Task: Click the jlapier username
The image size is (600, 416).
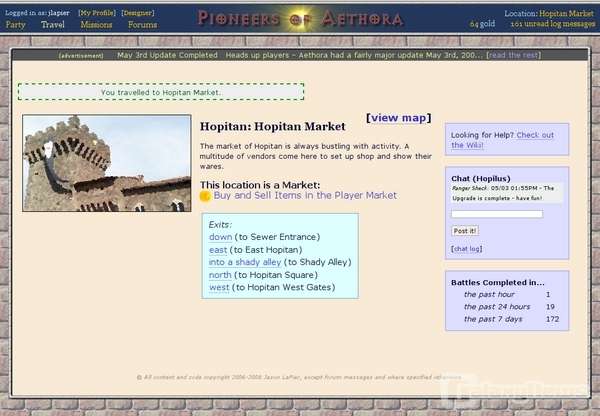Action: tap(59, 13)
